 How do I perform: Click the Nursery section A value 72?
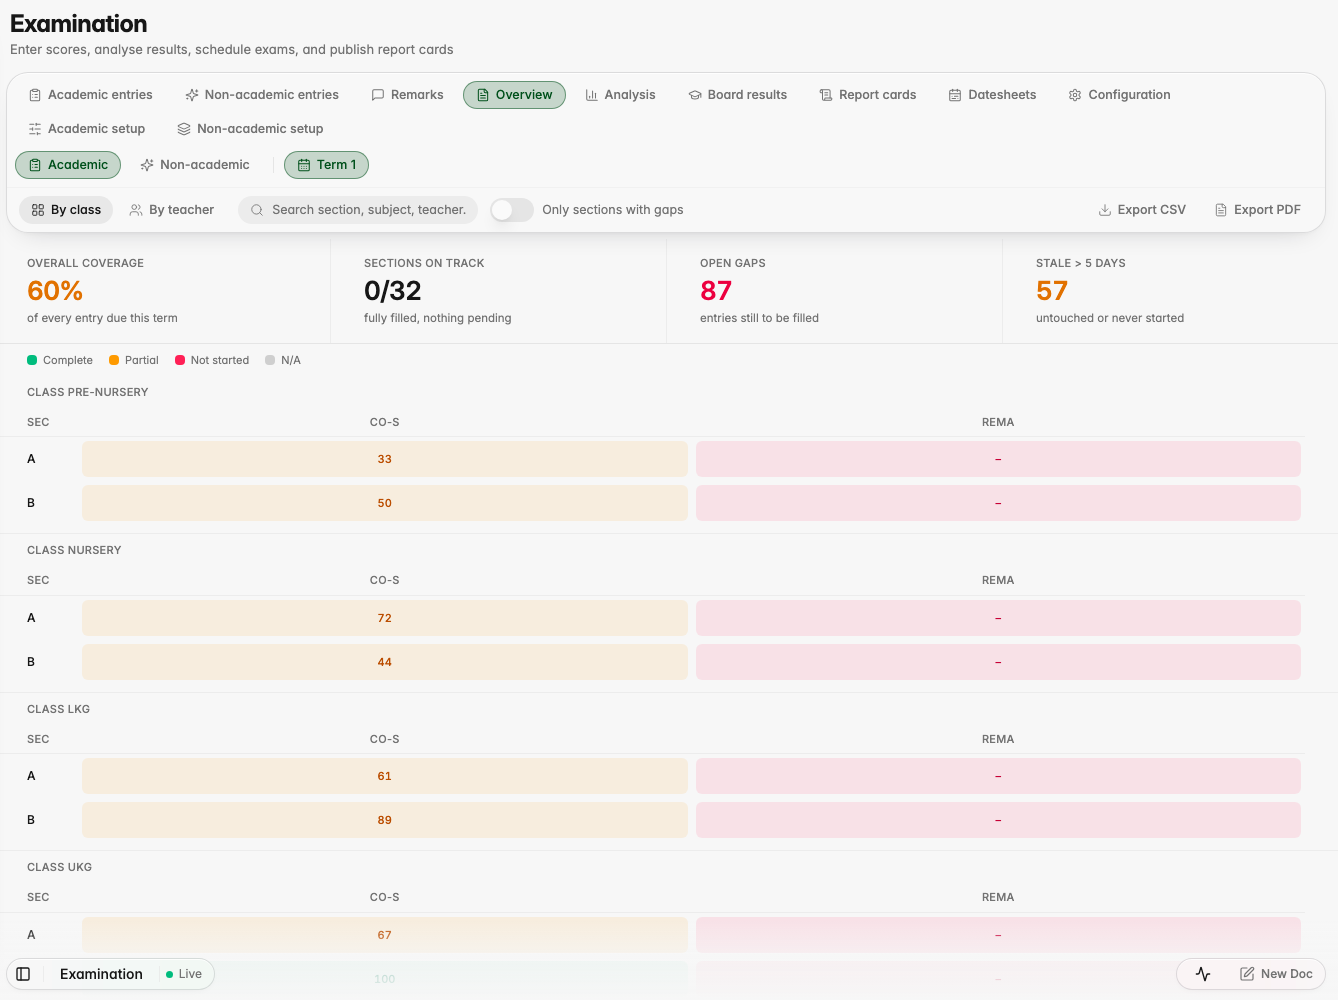[385, 618]
